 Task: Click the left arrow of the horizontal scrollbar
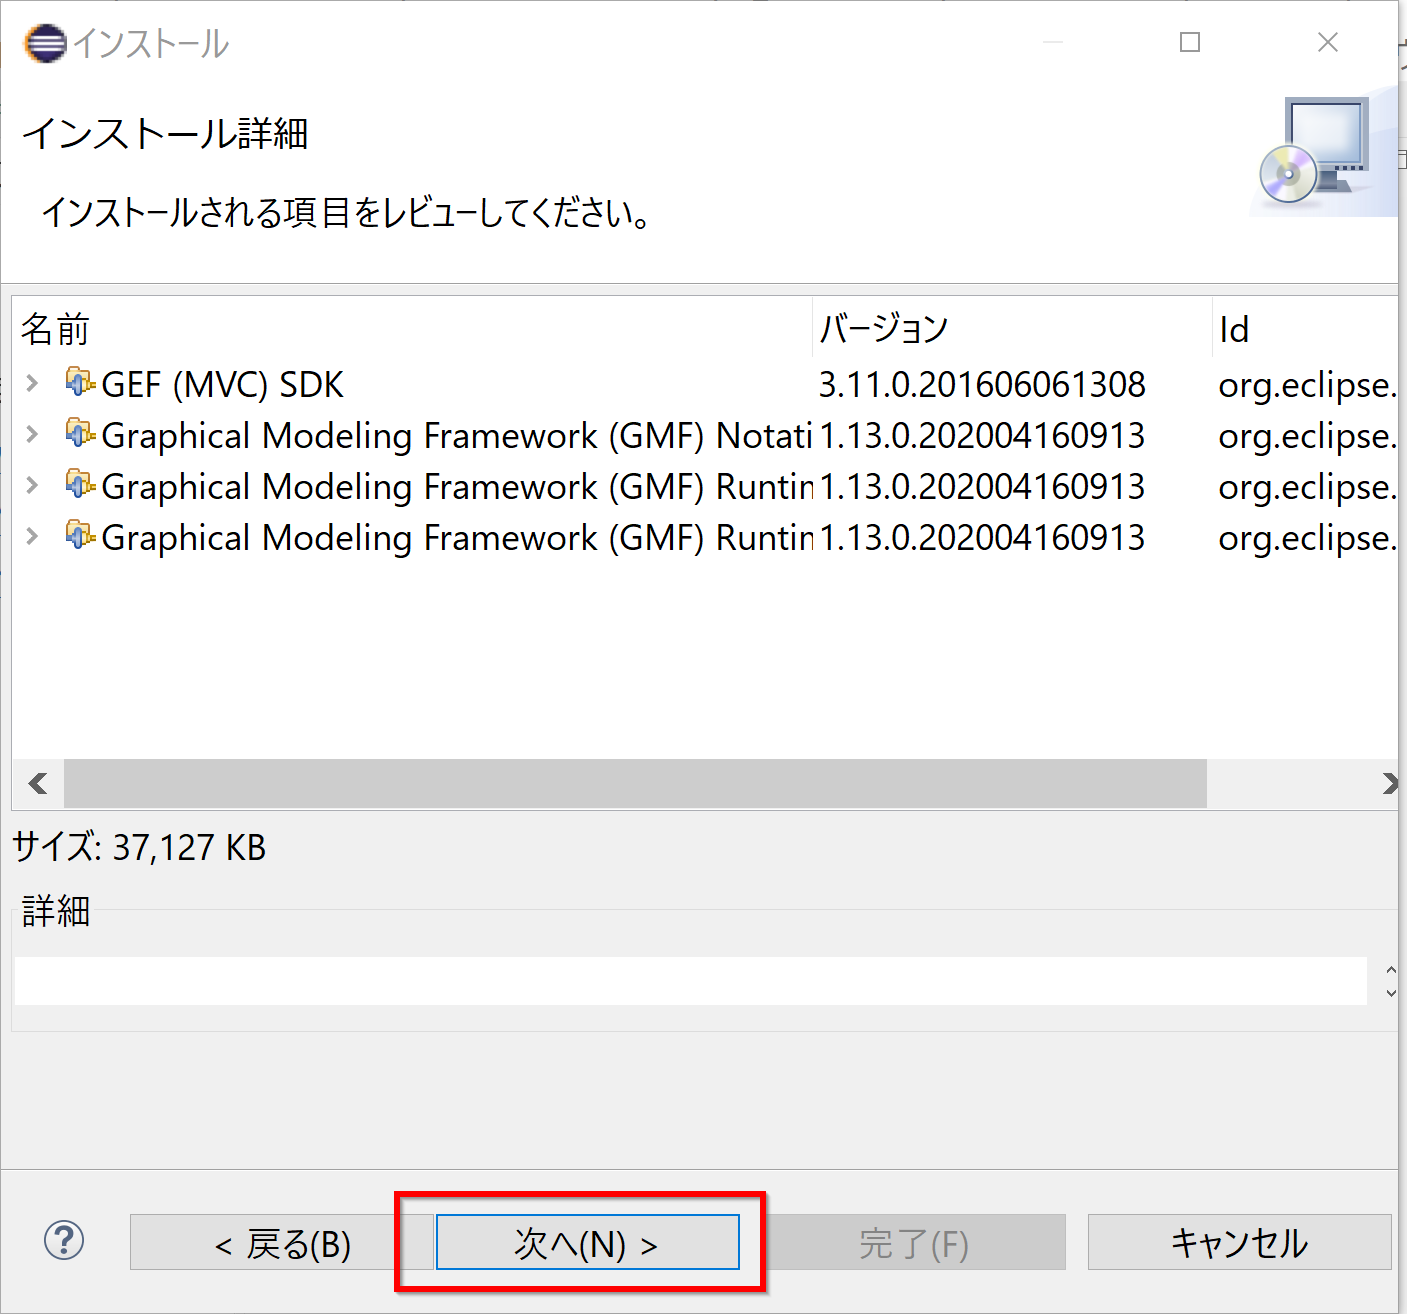(x=38, y=783)
